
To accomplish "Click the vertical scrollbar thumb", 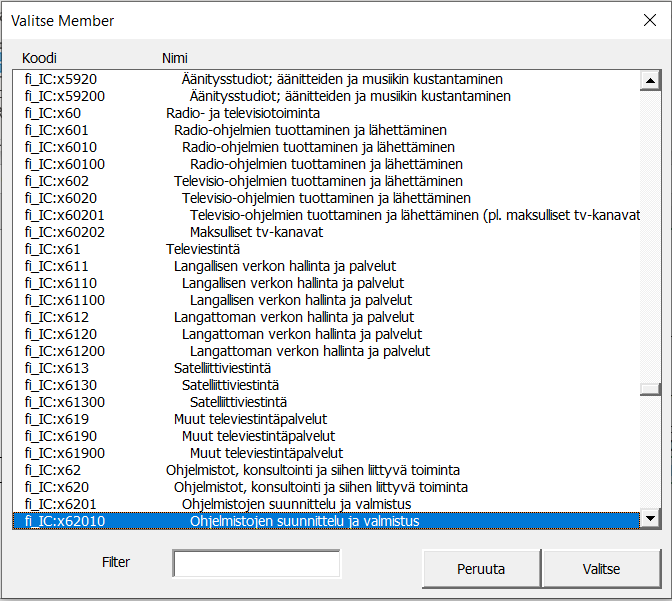I will click(651, 390).
